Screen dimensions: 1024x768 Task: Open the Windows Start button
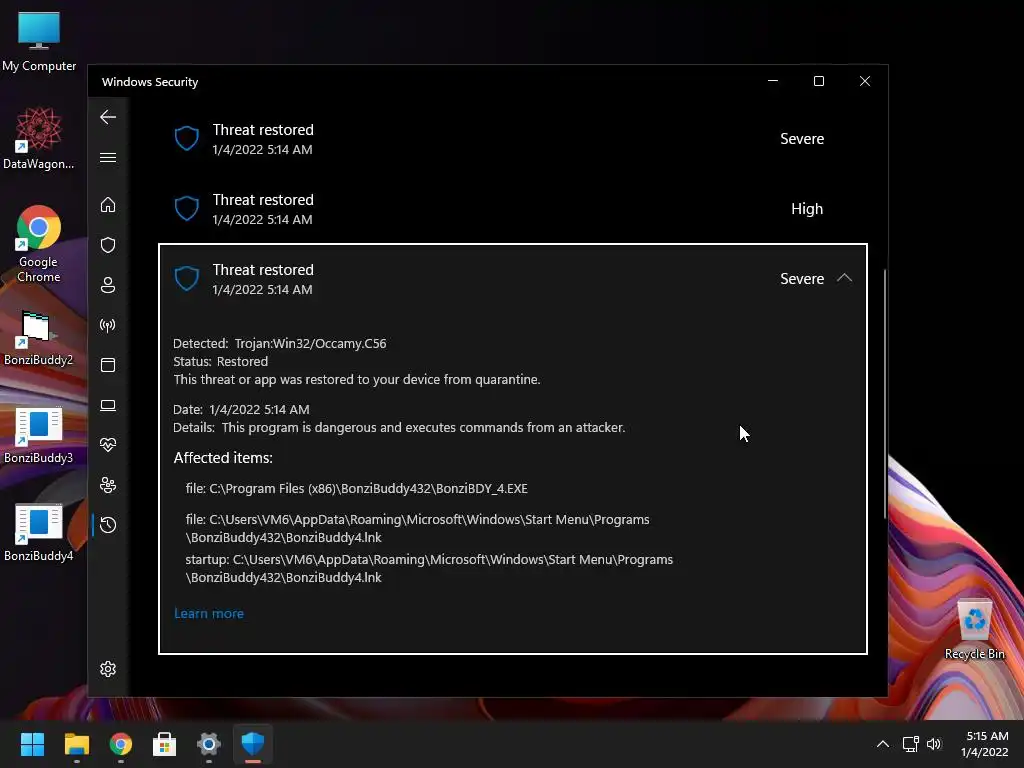[32, 744]
